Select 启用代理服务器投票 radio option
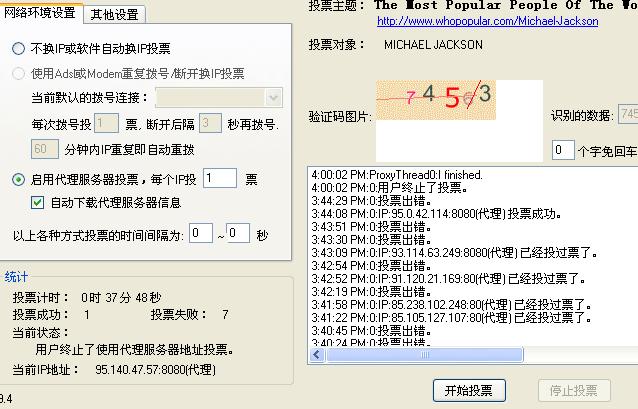Screen dimensions: 638x409 (x=19, y=179)
